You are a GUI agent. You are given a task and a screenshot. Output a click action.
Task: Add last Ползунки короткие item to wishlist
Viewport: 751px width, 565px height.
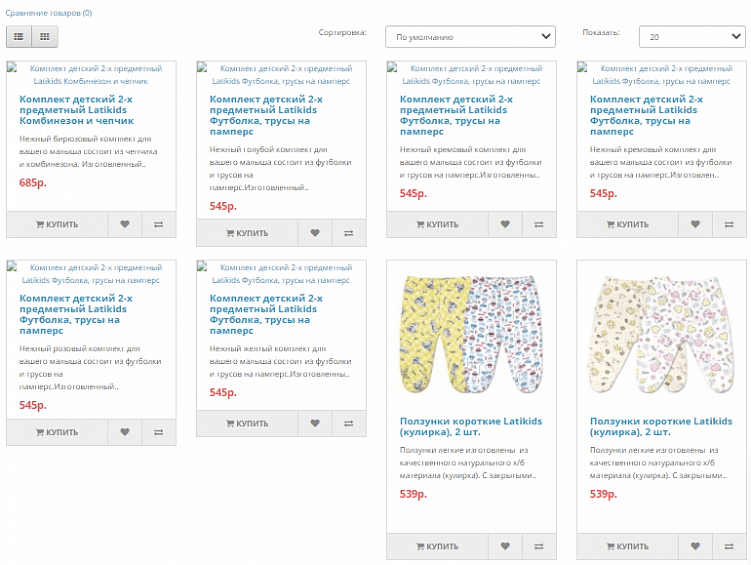point(695,547)
